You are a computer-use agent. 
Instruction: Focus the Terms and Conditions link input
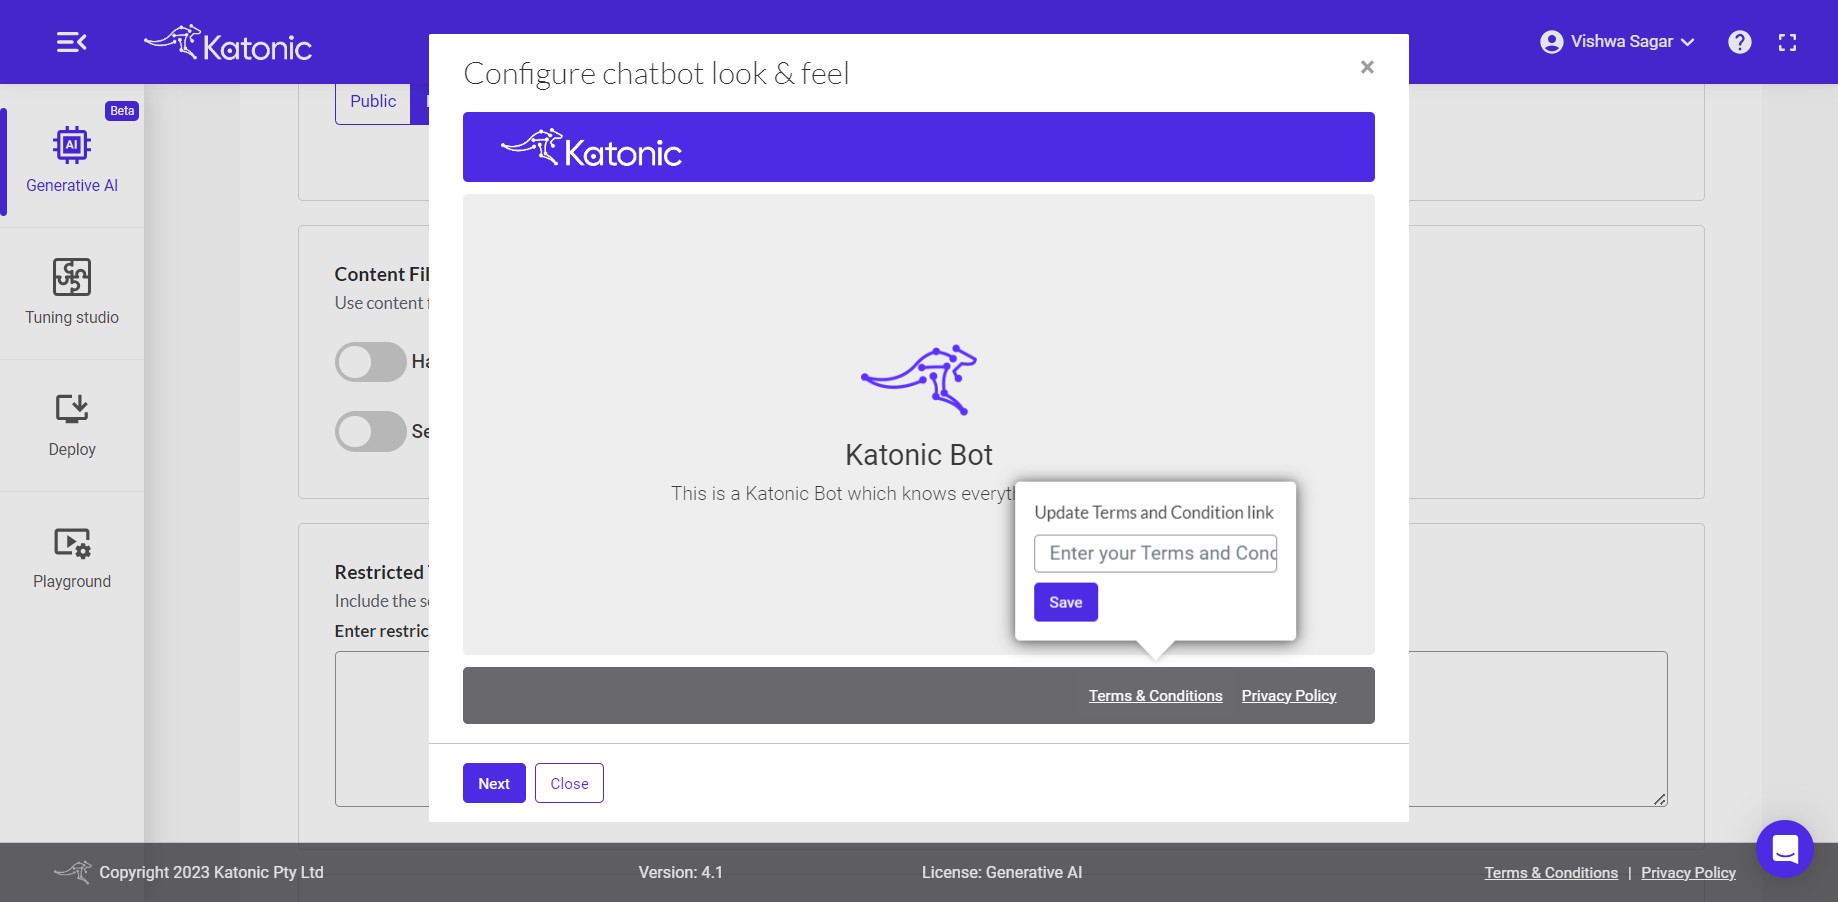coord(1155,553)
